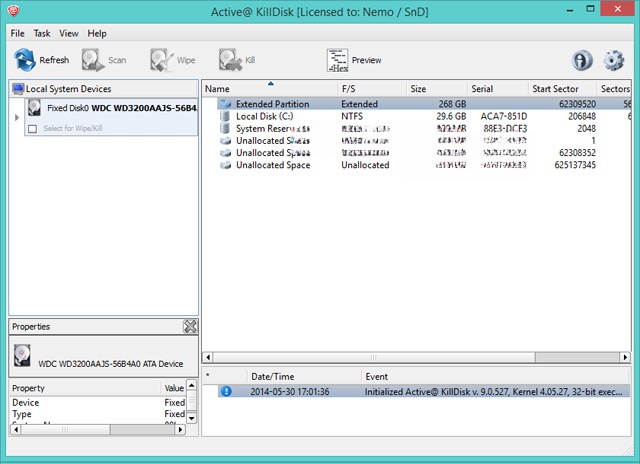This screenshot has width=640, height=464.
Task: Click the partition list horizontal scrollbar thumb
Action: coord(373,357)
